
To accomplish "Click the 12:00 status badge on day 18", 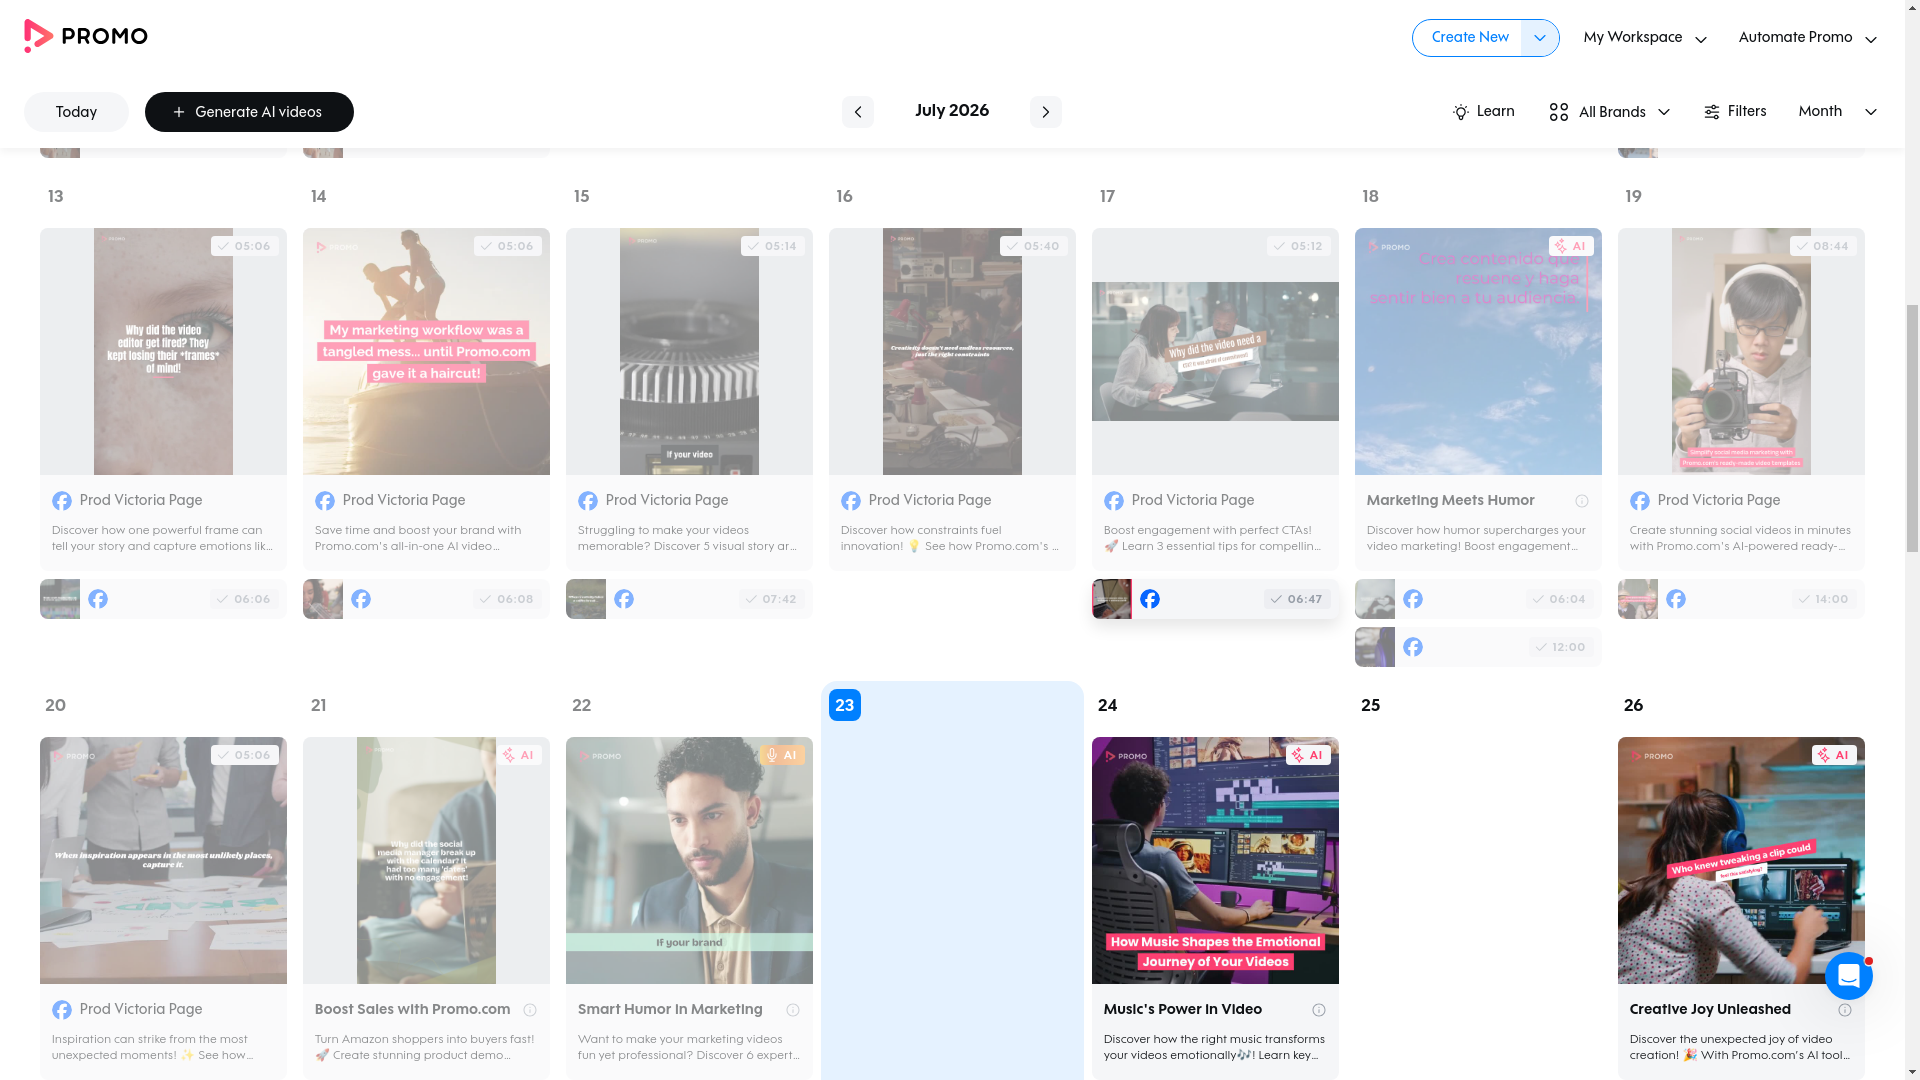I will tap(1560, 647).
